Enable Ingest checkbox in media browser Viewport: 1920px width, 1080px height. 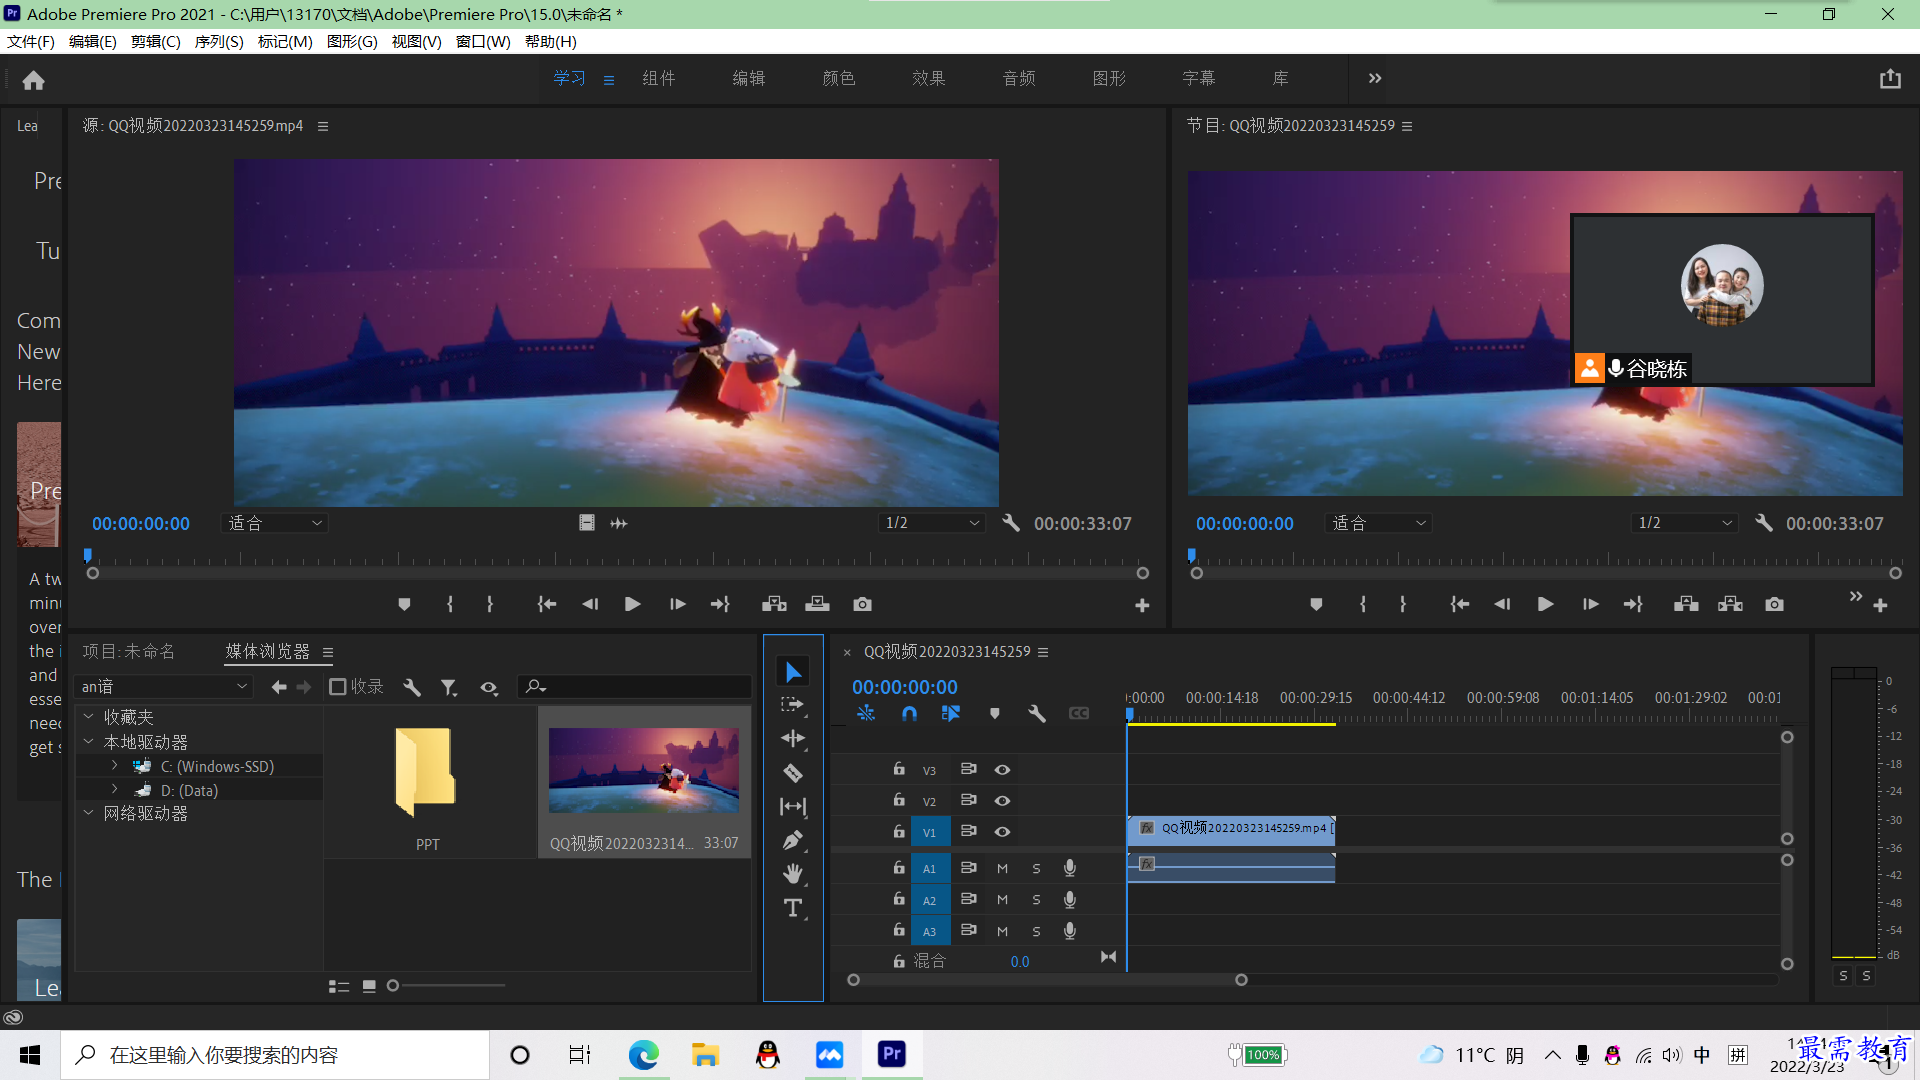click(337, 687)
